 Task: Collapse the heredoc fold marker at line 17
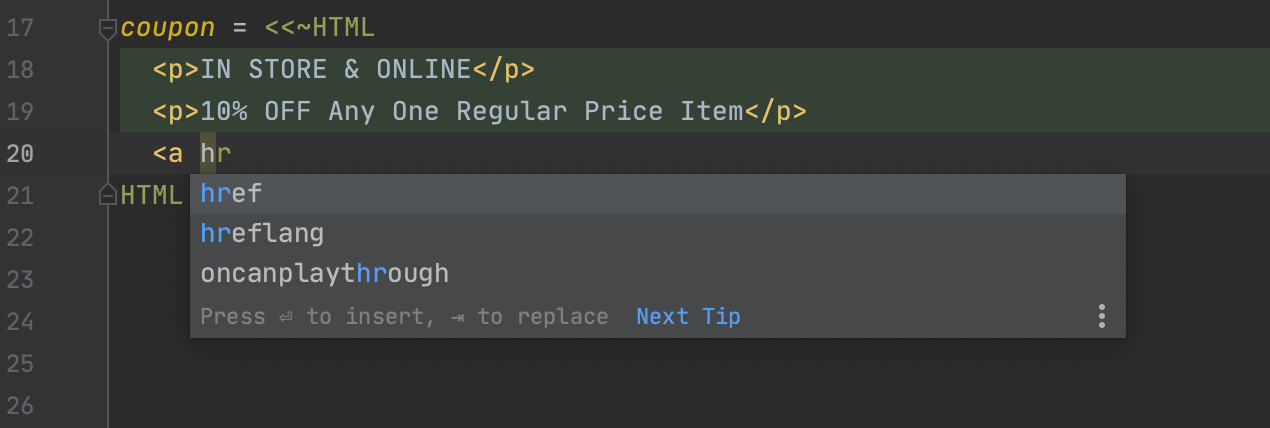coord(108,30)
